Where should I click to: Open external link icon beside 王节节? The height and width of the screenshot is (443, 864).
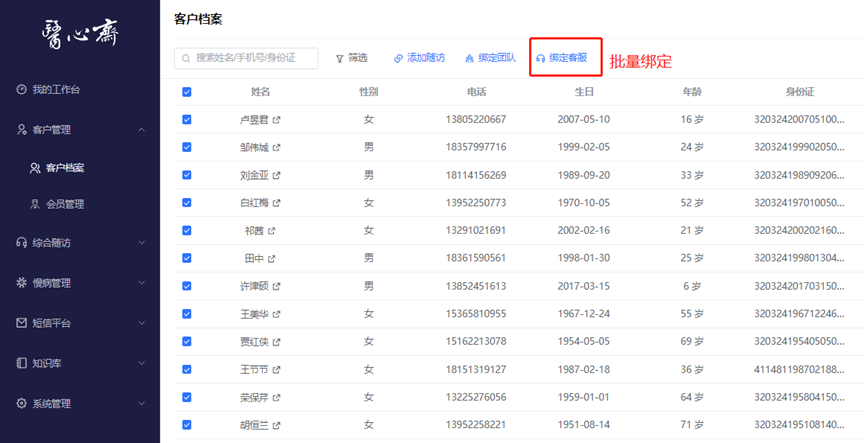277,370
